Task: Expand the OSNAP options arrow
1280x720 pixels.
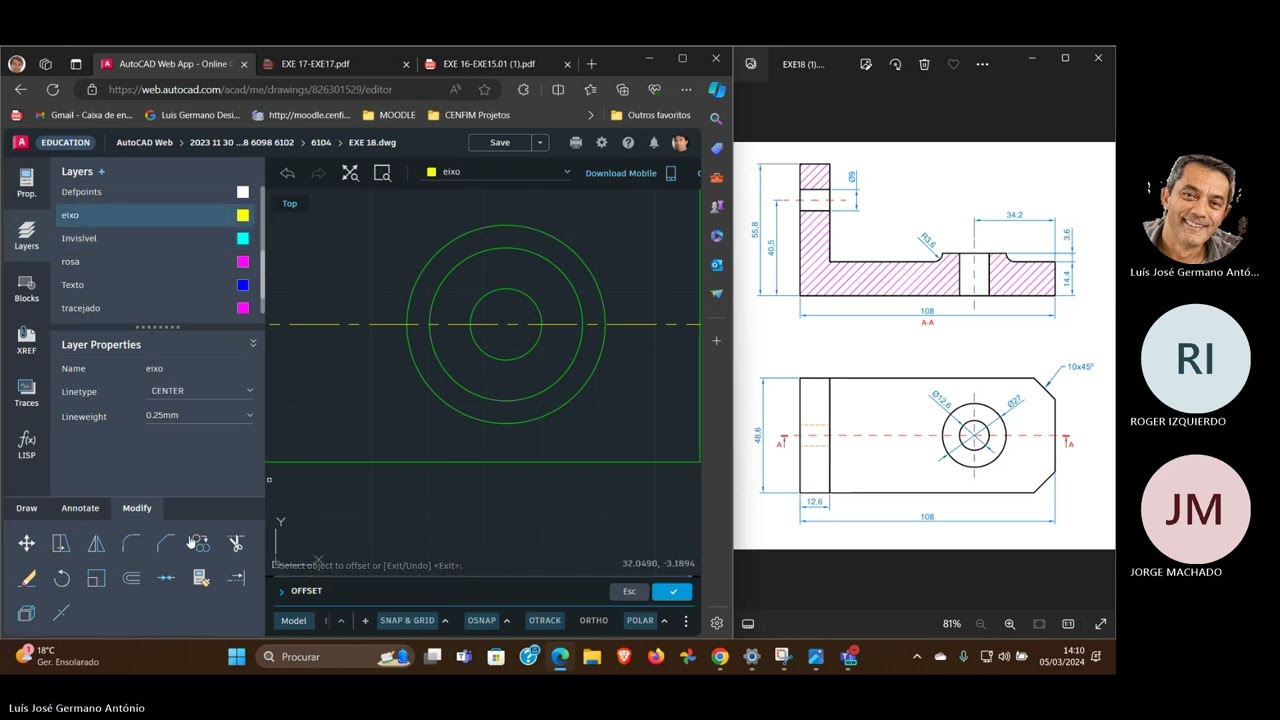Action: click(507, 621)
